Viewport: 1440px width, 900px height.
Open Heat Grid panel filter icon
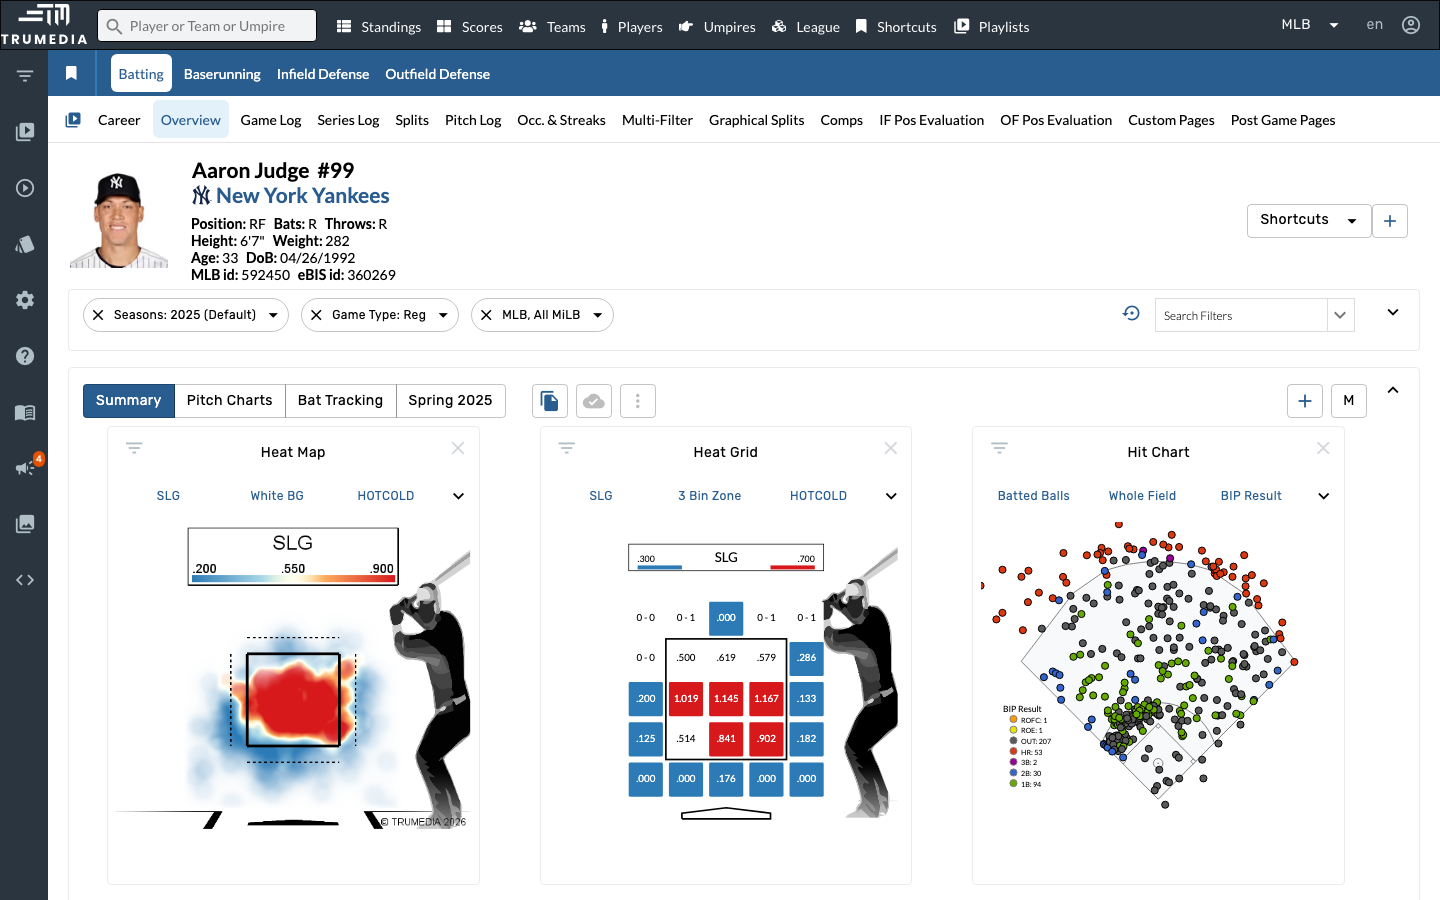(x=567, y=448)
